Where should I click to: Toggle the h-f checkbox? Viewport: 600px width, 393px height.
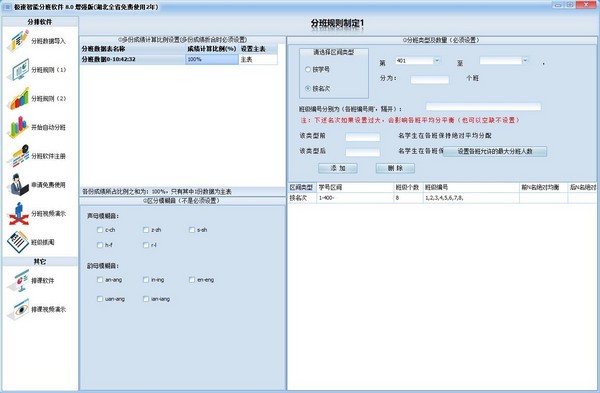pyautogui.click(x=100, y=245)
